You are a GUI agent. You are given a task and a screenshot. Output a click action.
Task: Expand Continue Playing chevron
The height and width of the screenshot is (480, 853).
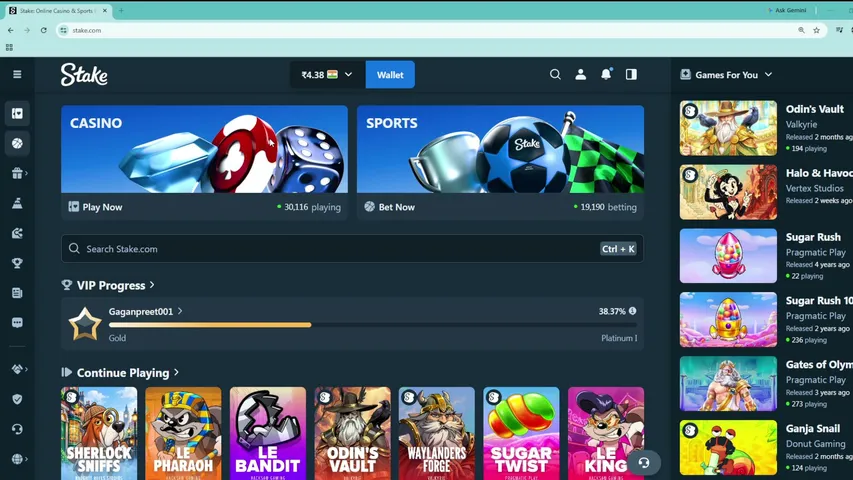(x=176, y=372)
